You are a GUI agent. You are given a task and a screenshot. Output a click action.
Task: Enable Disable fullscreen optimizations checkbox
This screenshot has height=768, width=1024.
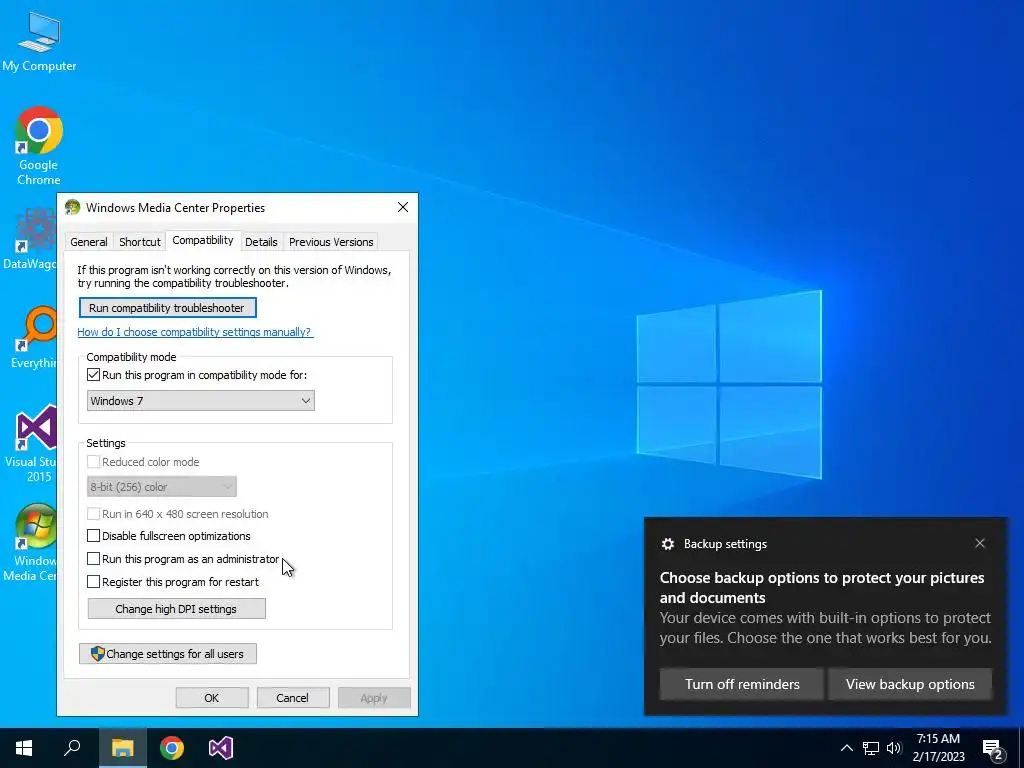click(93, 536)
